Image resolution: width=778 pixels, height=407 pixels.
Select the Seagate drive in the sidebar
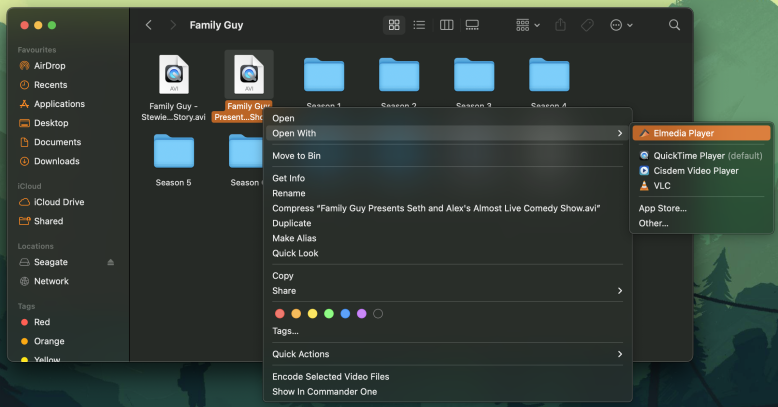pos(51,262)
